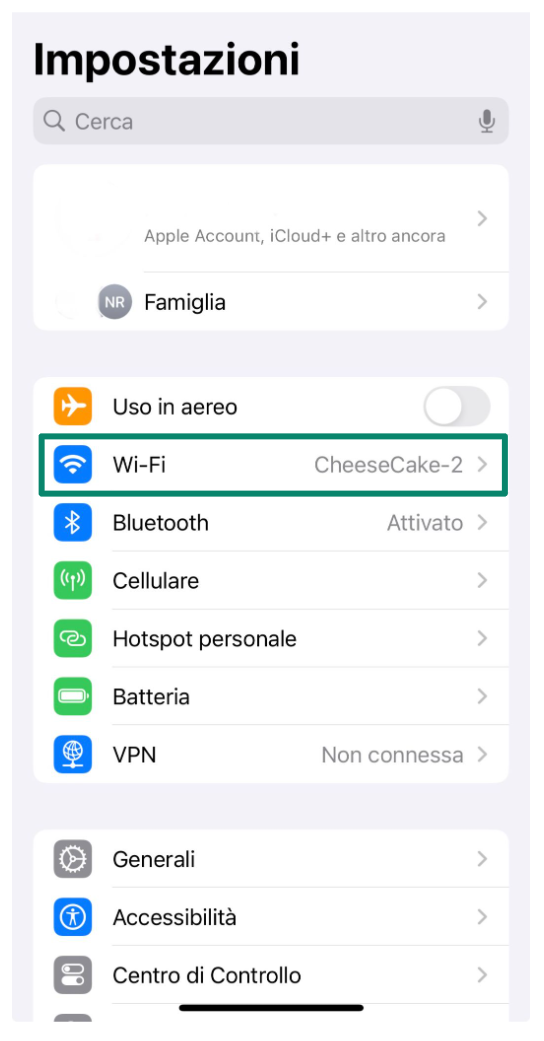Viewport: 544px width, 1041px height.
Task: Tap the Bluetooth icon
Action: click(72, 522)
